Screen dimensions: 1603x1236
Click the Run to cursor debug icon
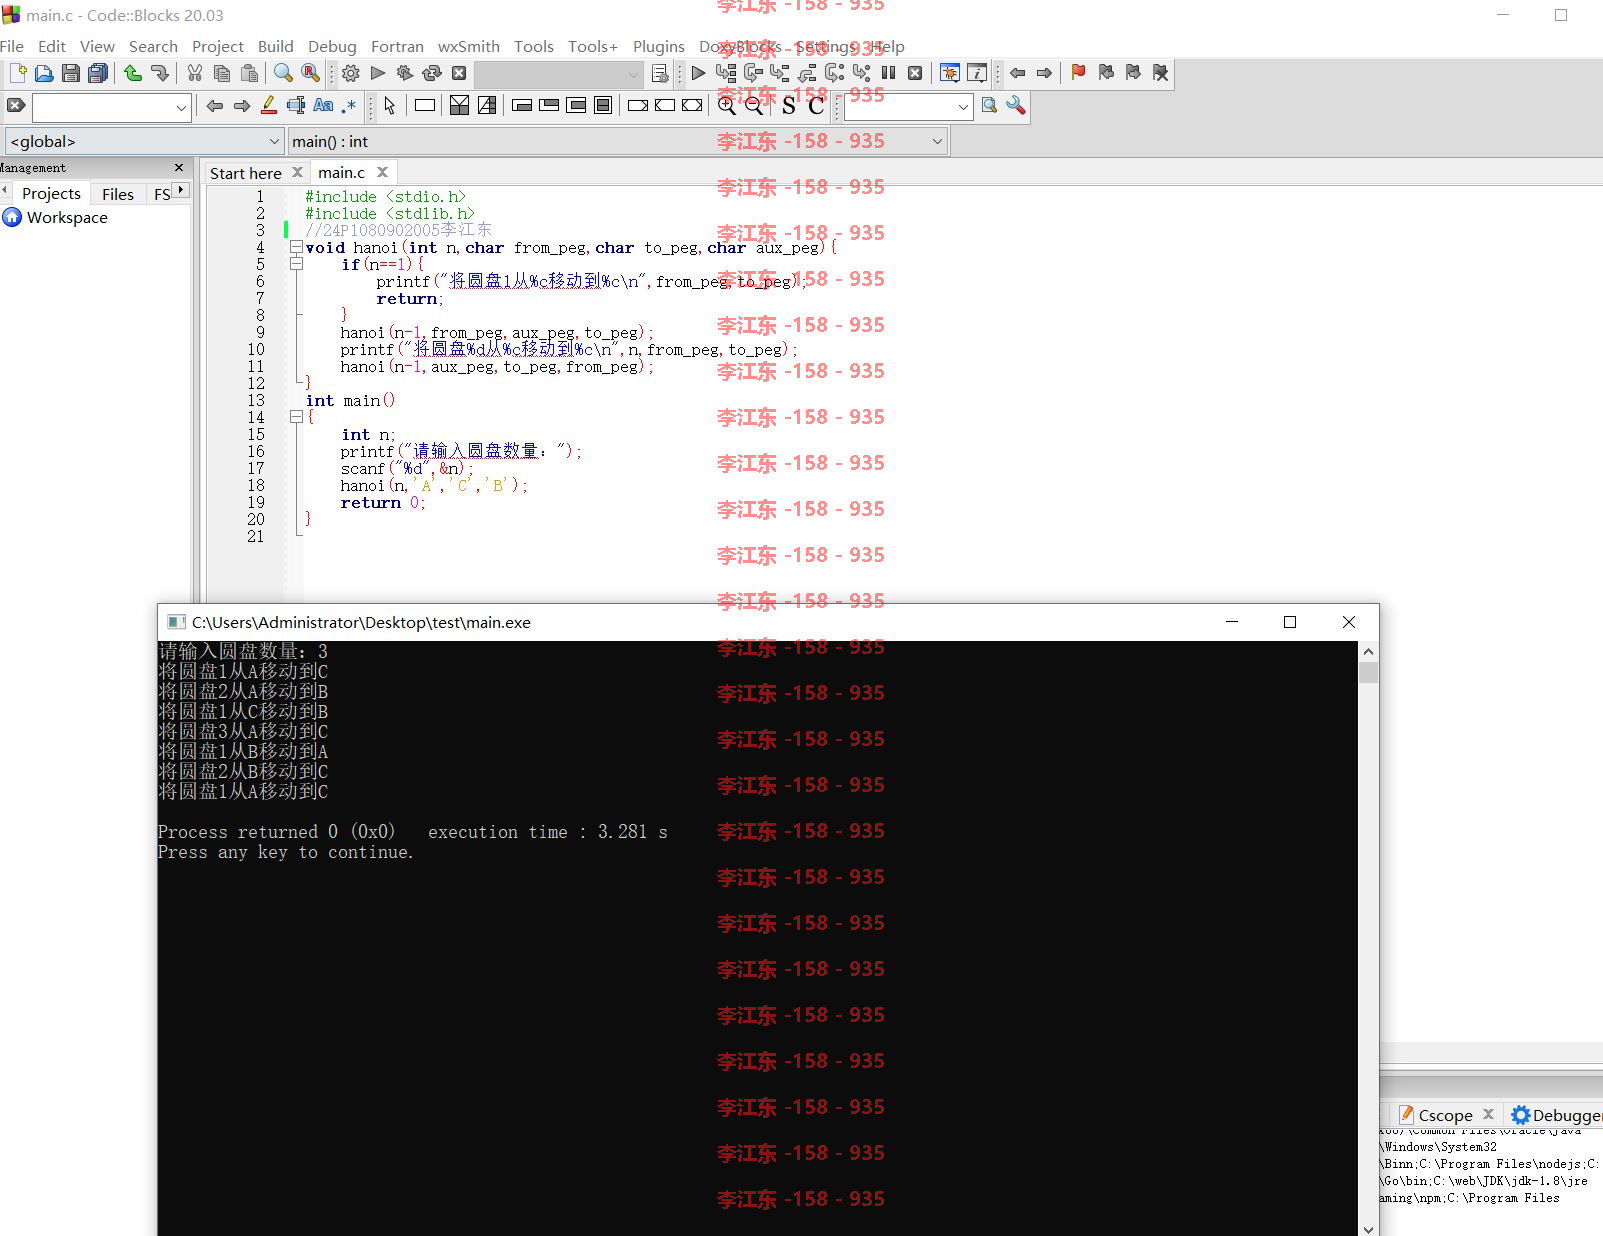pos(726,73)
